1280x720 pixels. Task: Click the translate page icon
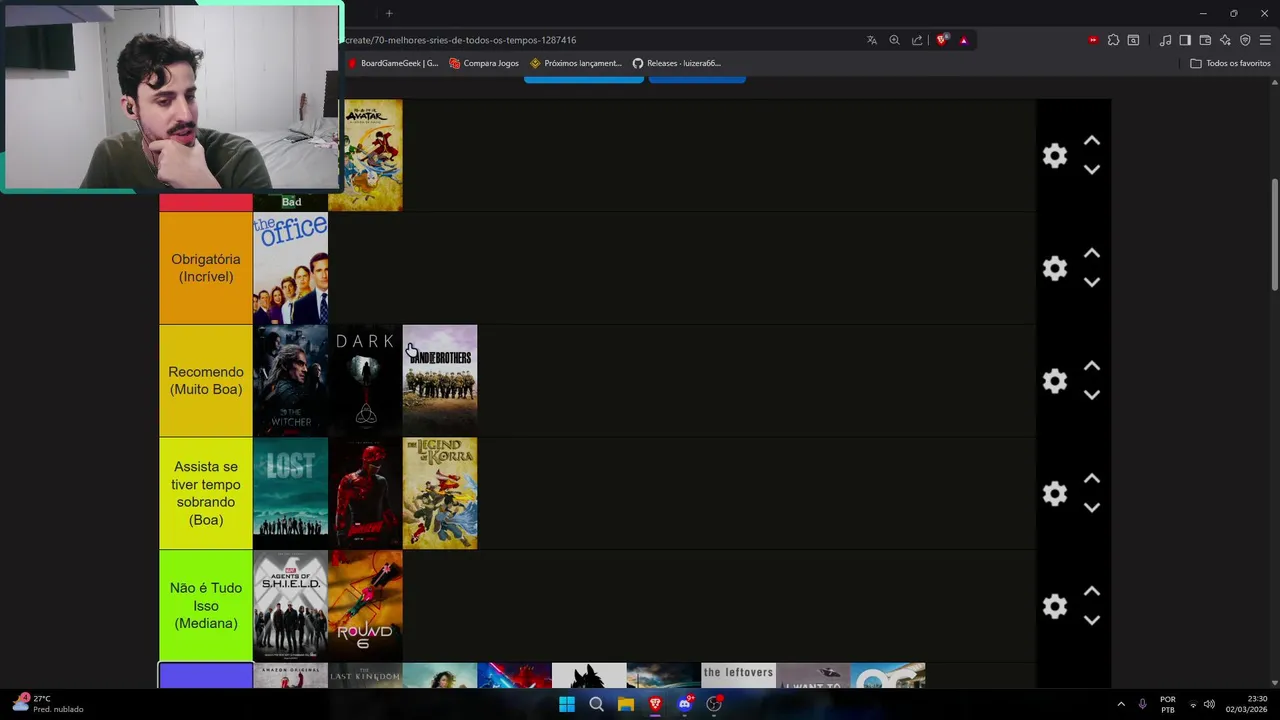click(872, 40)
